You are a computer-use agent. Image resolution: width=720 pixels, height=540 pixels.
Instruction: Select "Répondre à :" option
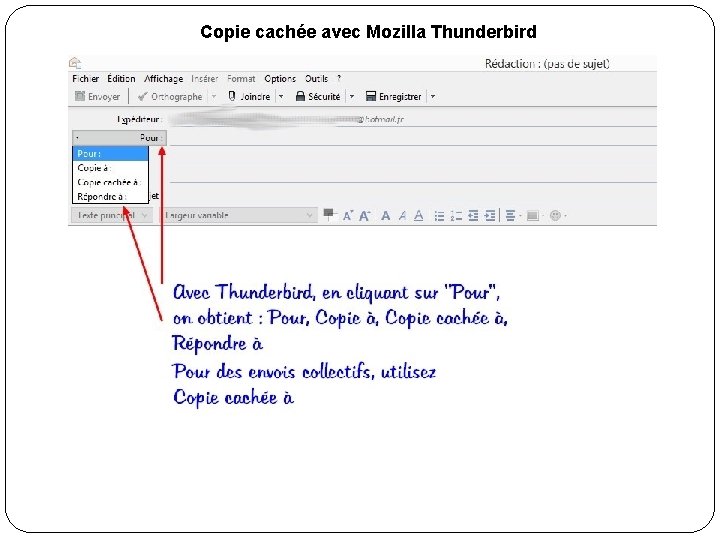coord(111,197)
